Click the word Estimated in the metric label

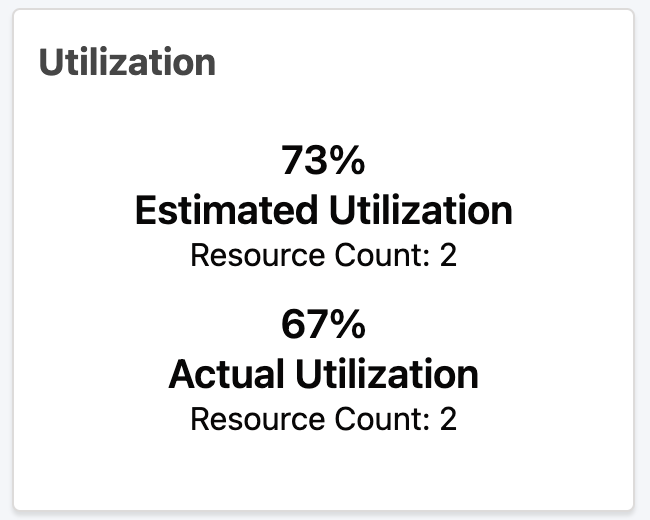tap(227, 211)
